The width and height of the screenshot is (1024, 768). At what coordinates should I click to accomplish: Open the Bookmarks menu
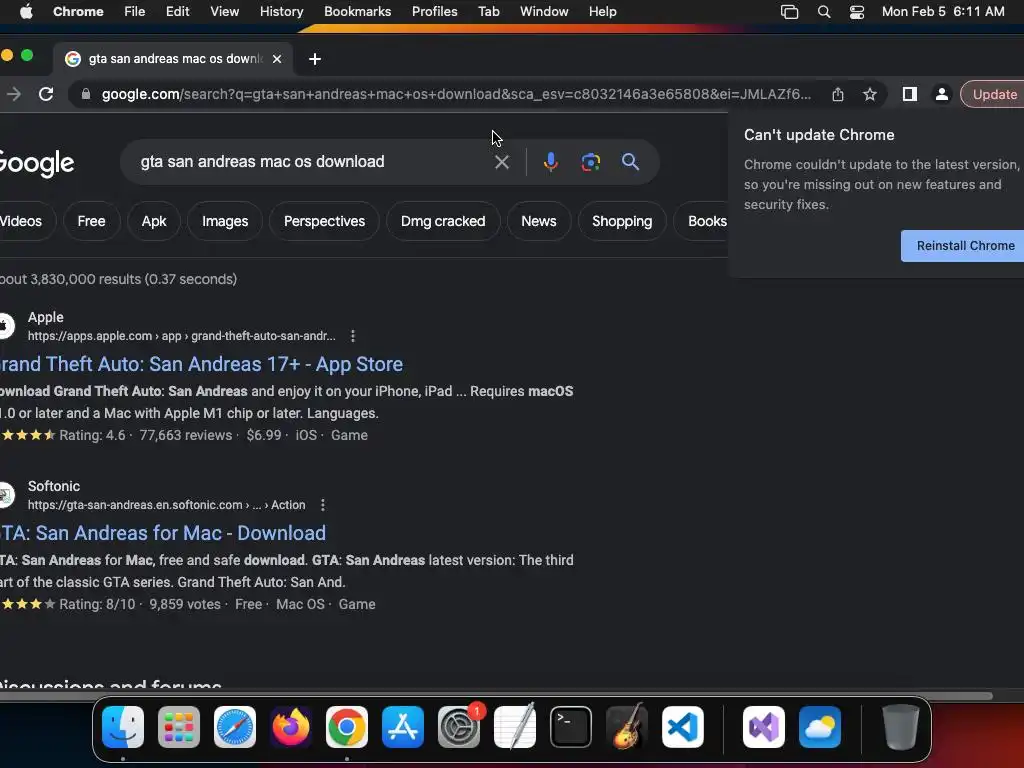(357, 12)
